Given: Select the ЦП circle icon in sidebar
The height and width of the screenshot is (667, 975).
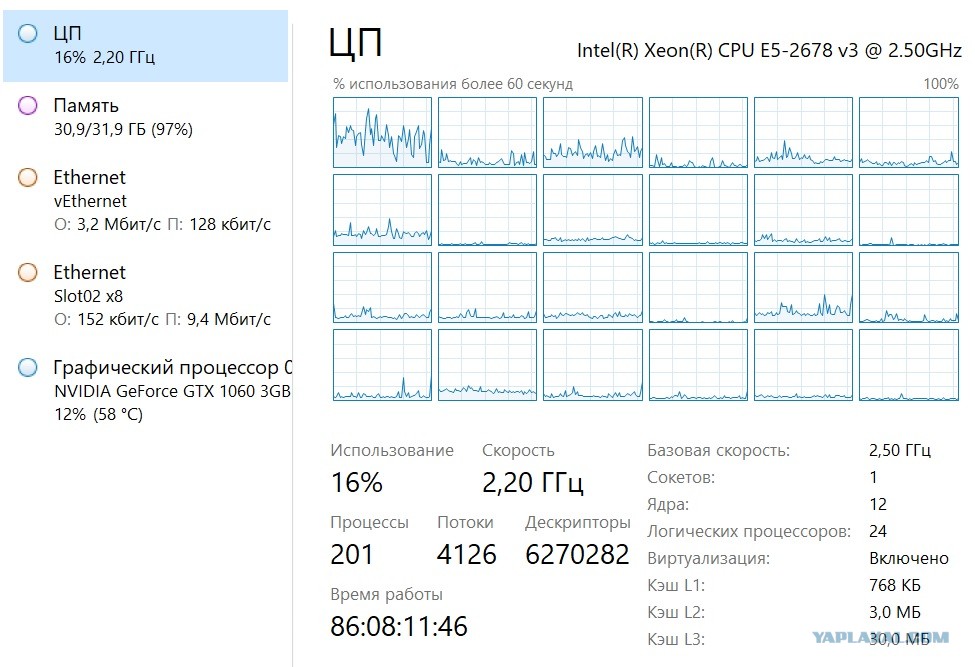Looking at the screenshot, I should (28, 33).
